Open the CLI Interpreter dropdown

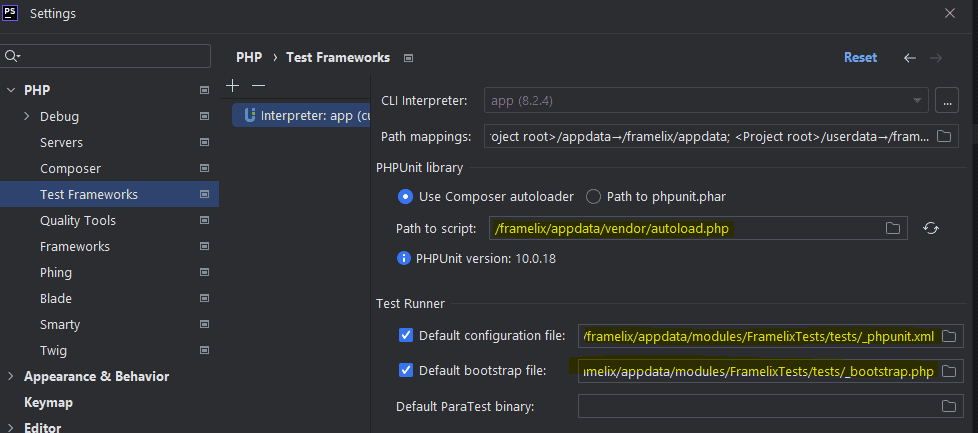tap(917, 100)
